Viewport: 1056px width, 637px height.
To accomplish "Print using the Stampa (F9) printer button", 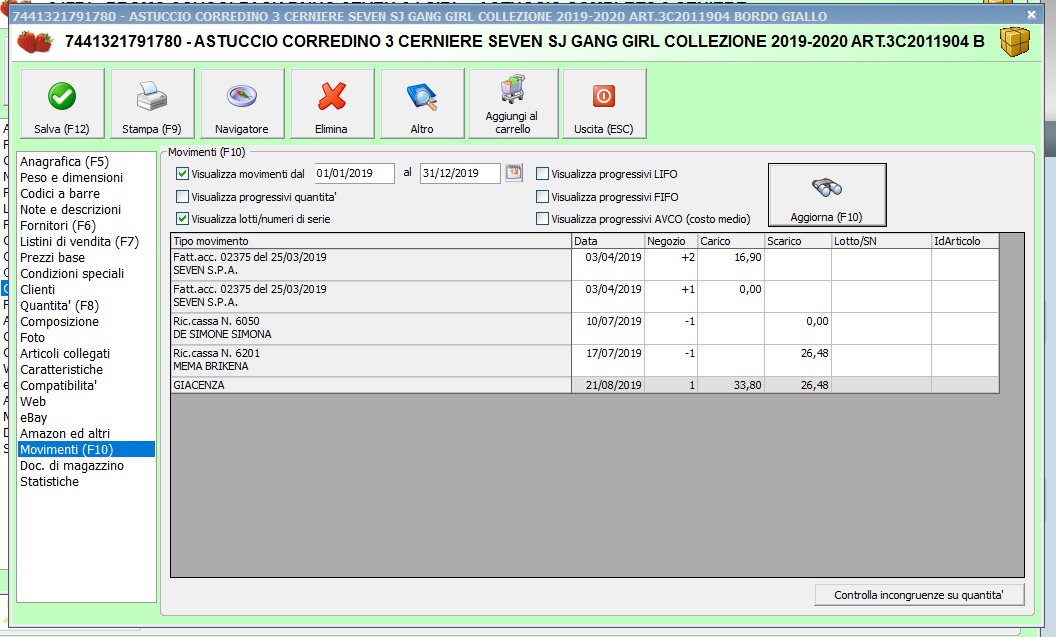I will tap(152, 104).
